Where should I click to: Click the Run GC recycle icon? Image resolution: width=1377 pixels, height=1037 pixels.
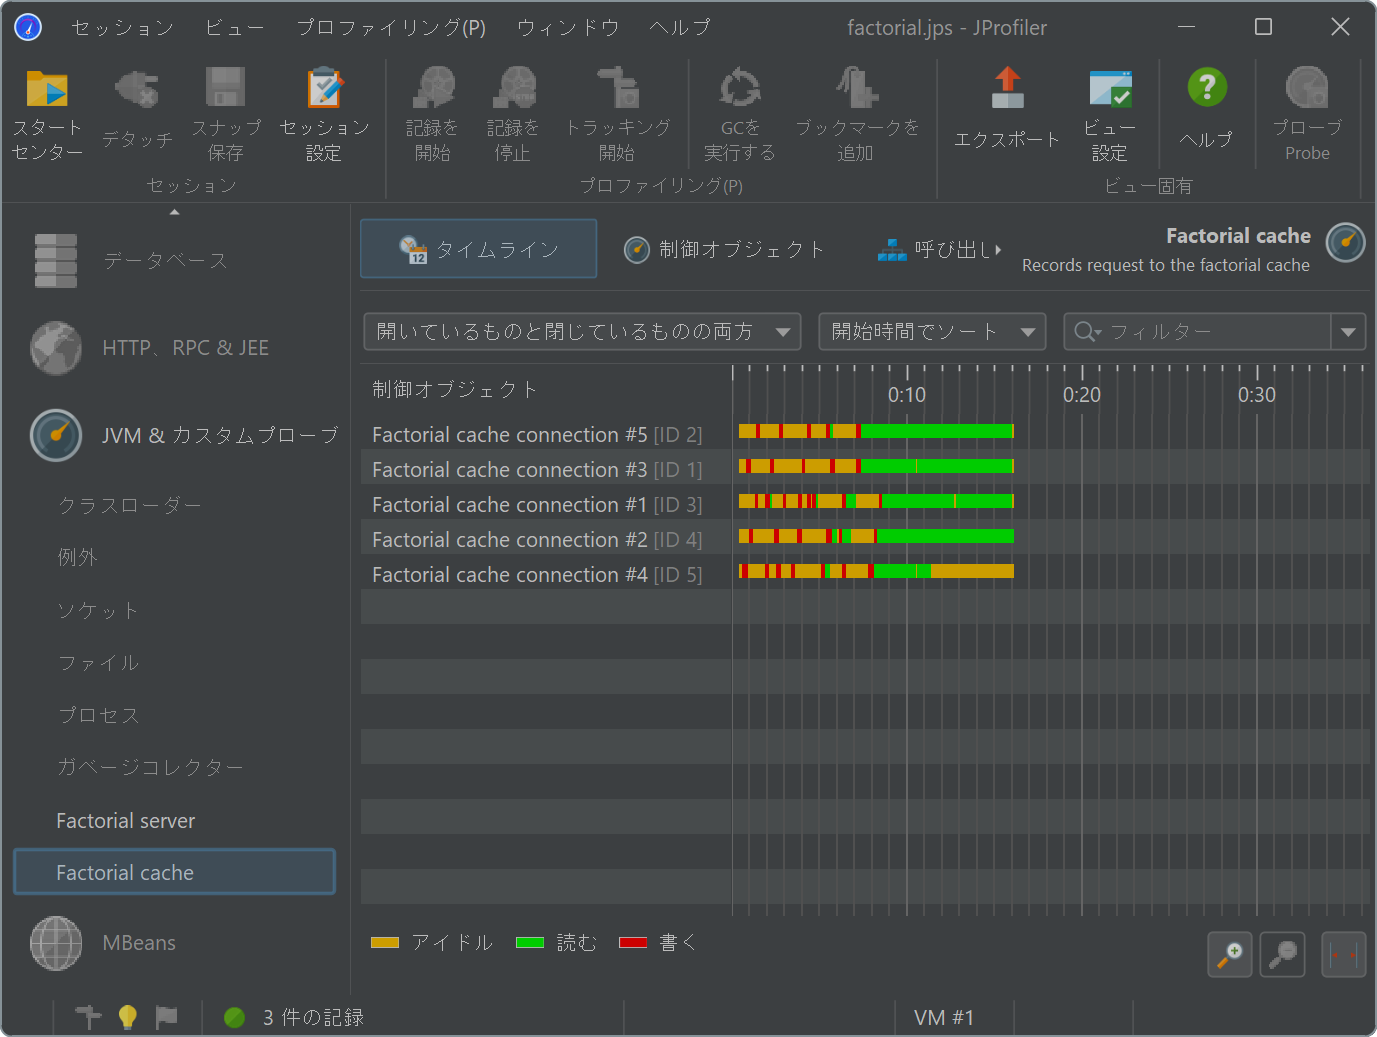[x=740, y=88]
